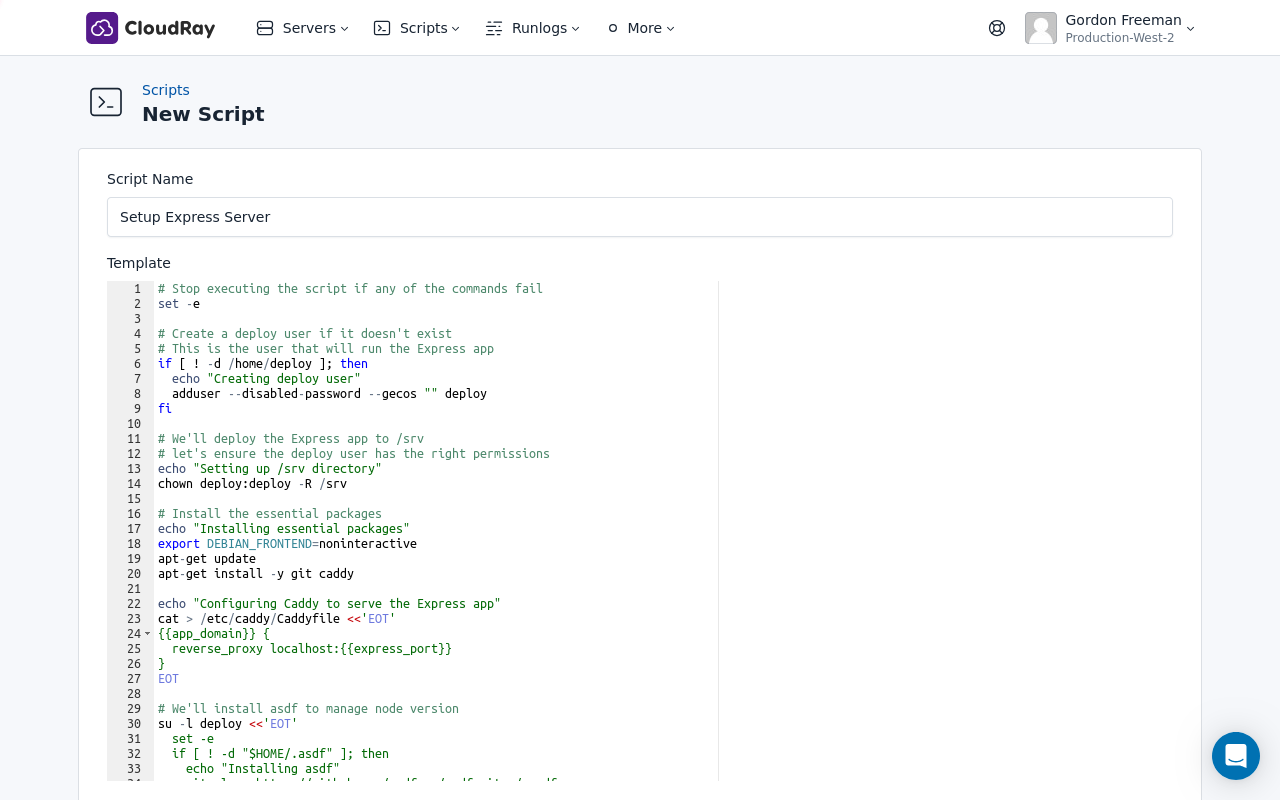Click the CloudRay logo icon
The width and height of the screenshot is (1280, 800).
click(x=102, y=28)
